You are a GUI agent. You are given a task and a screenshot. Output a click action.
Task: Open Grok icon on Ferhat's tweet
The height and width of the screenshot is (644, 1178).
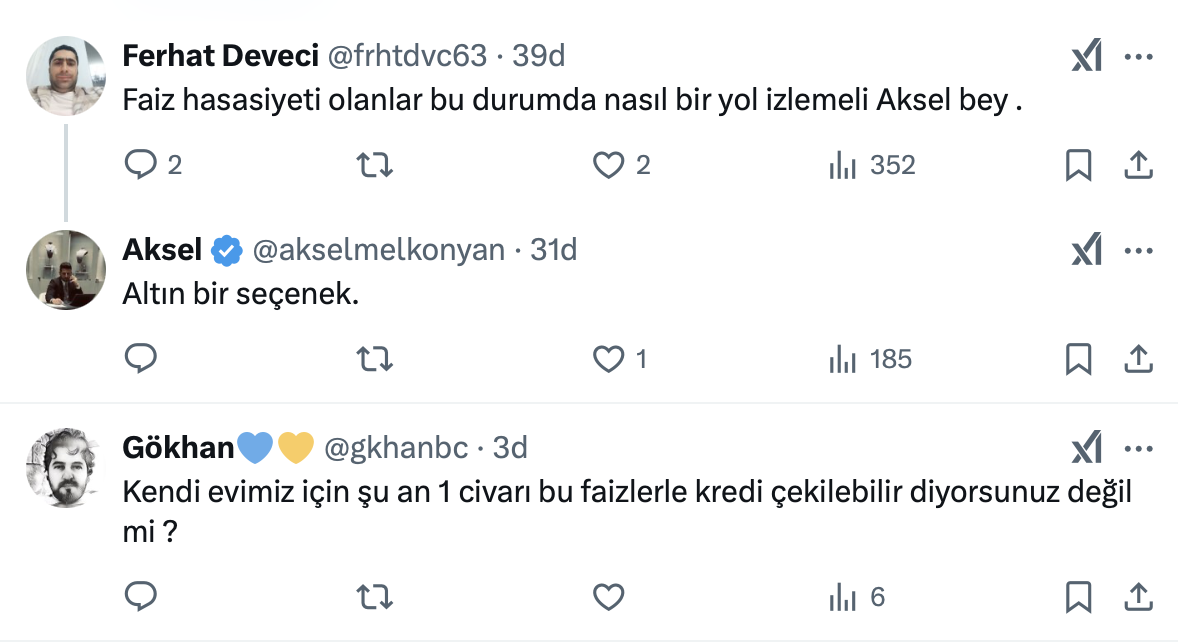click(1086, 56)
